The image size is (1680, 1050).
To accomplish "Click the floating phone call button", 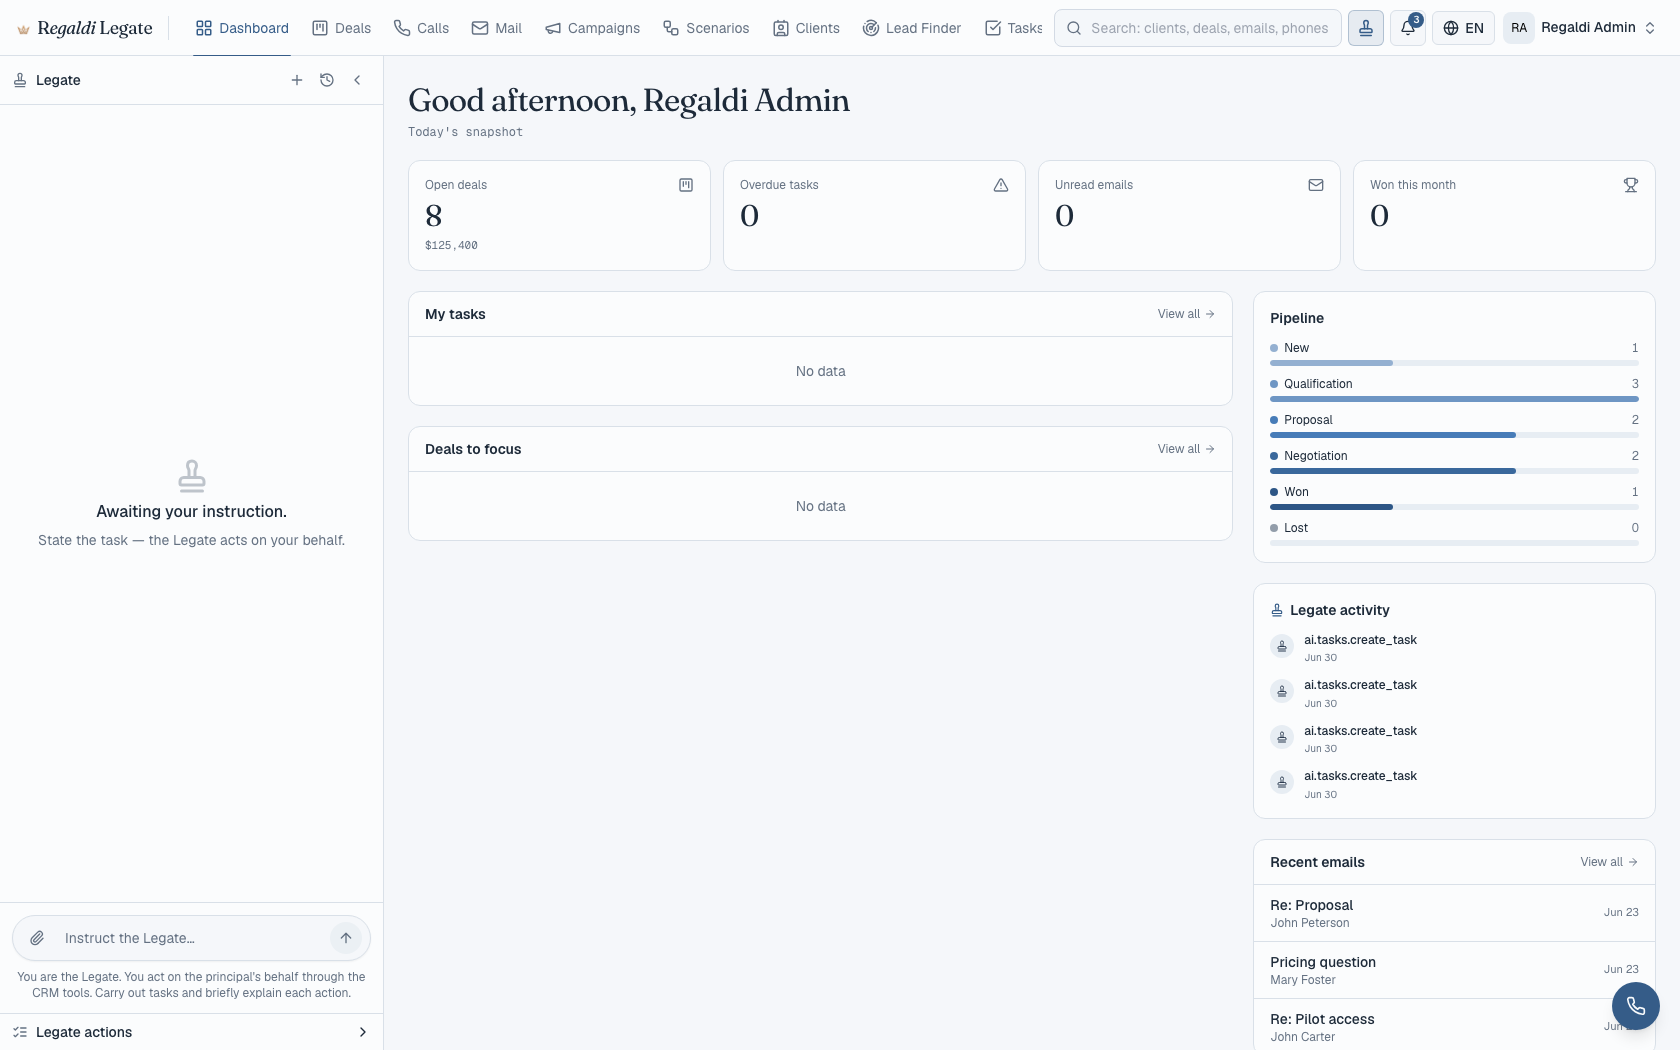I will (x=1636, y=1006).
